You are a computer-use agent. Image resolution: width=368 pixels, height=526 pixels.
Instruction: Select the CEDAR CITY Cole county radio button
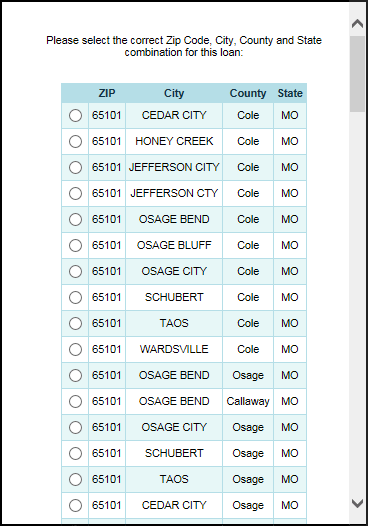pos(75,115)
